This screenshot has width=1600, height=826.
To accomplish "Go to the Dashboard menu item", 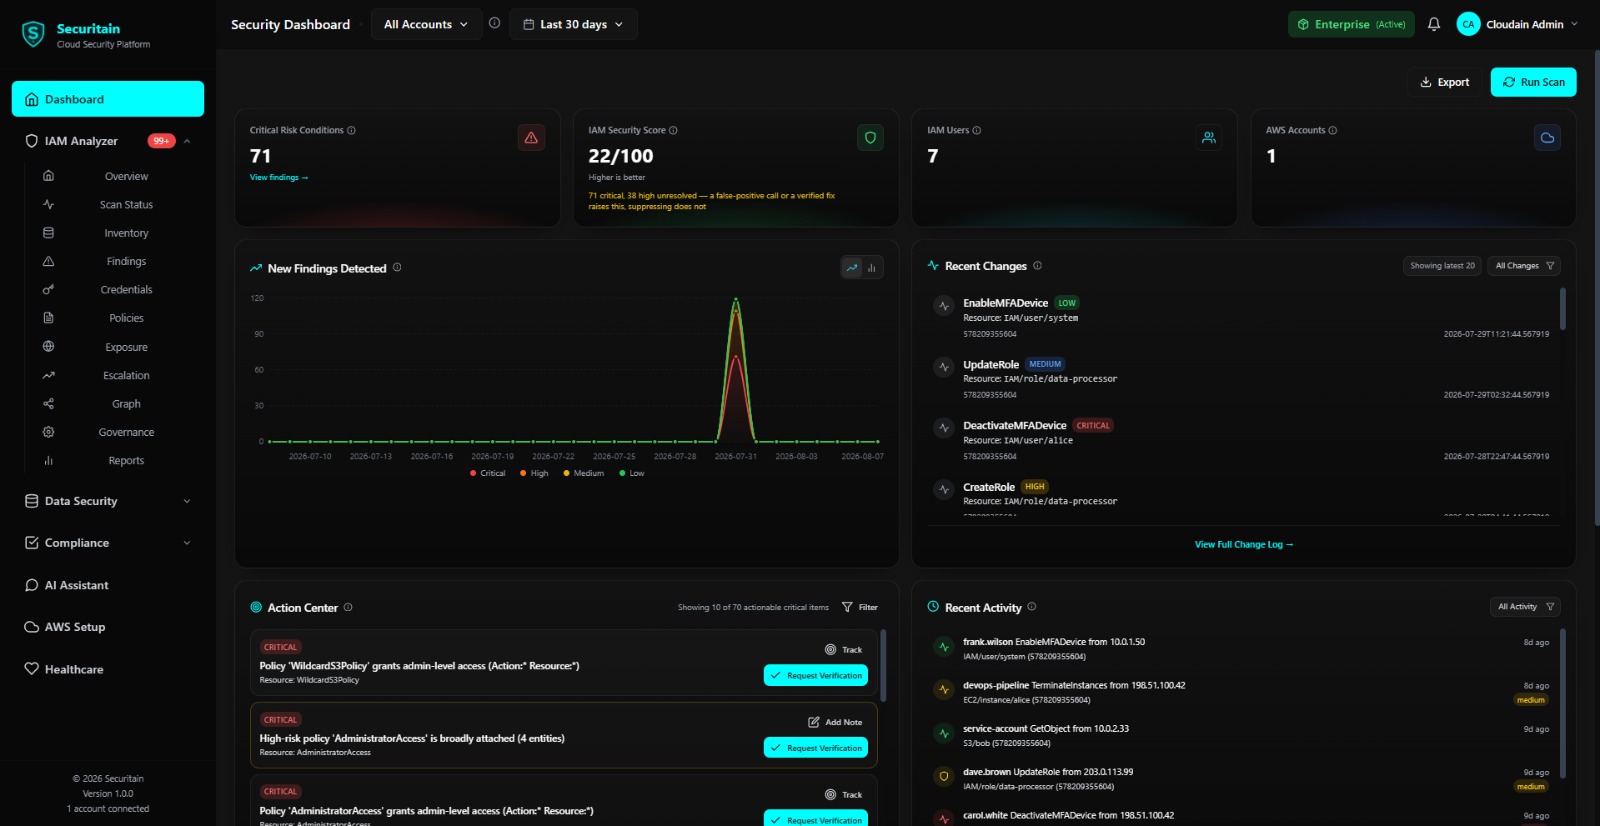I will click(x=108, y=99).
